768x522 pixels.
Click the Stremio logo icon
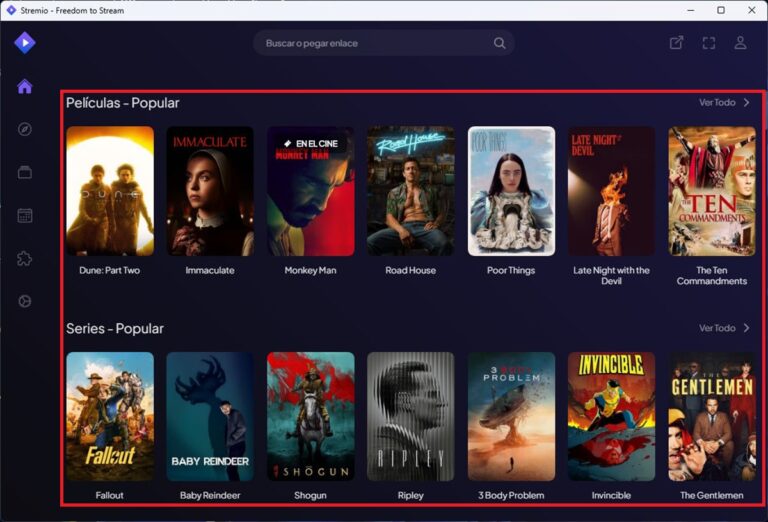coord(24,43)
